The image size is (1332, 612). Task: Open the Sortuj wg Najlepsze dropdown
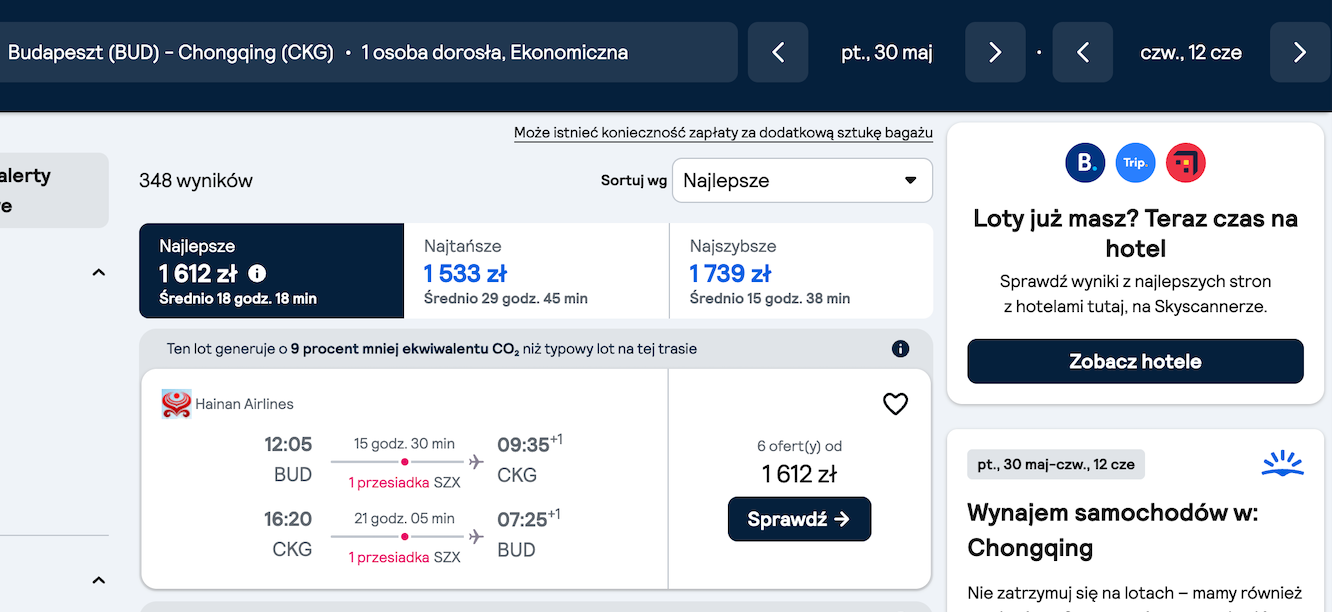(x=802, y=180)
